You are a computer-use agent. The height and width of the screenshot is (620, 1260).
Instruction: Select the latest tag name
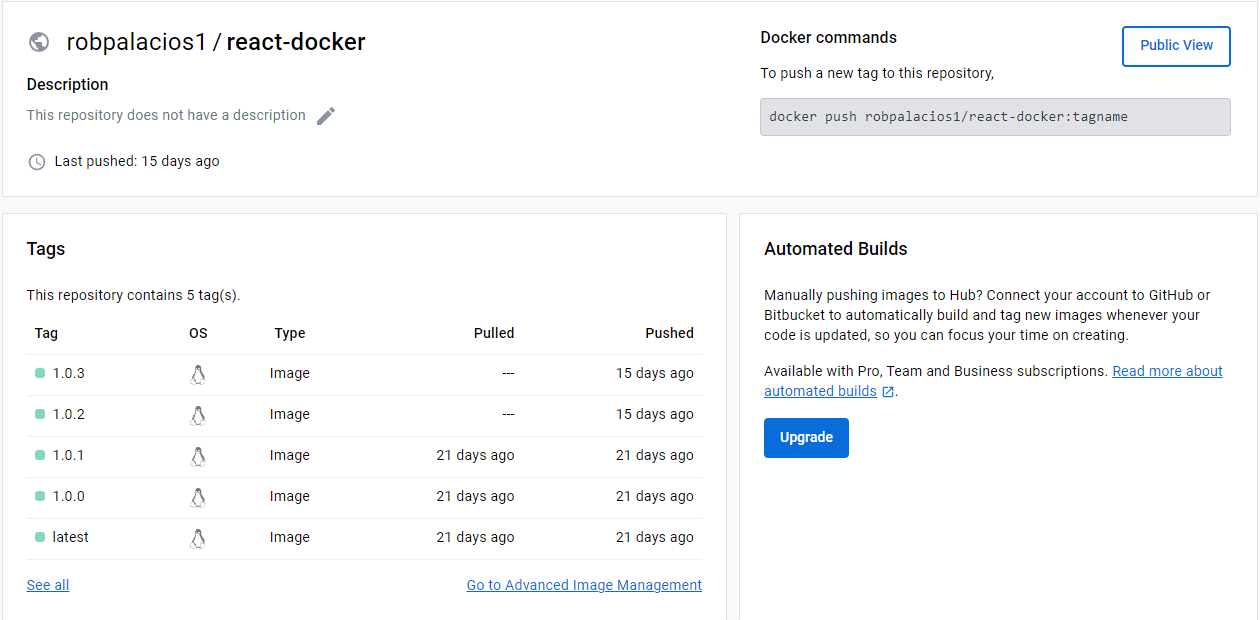(71, 537)
